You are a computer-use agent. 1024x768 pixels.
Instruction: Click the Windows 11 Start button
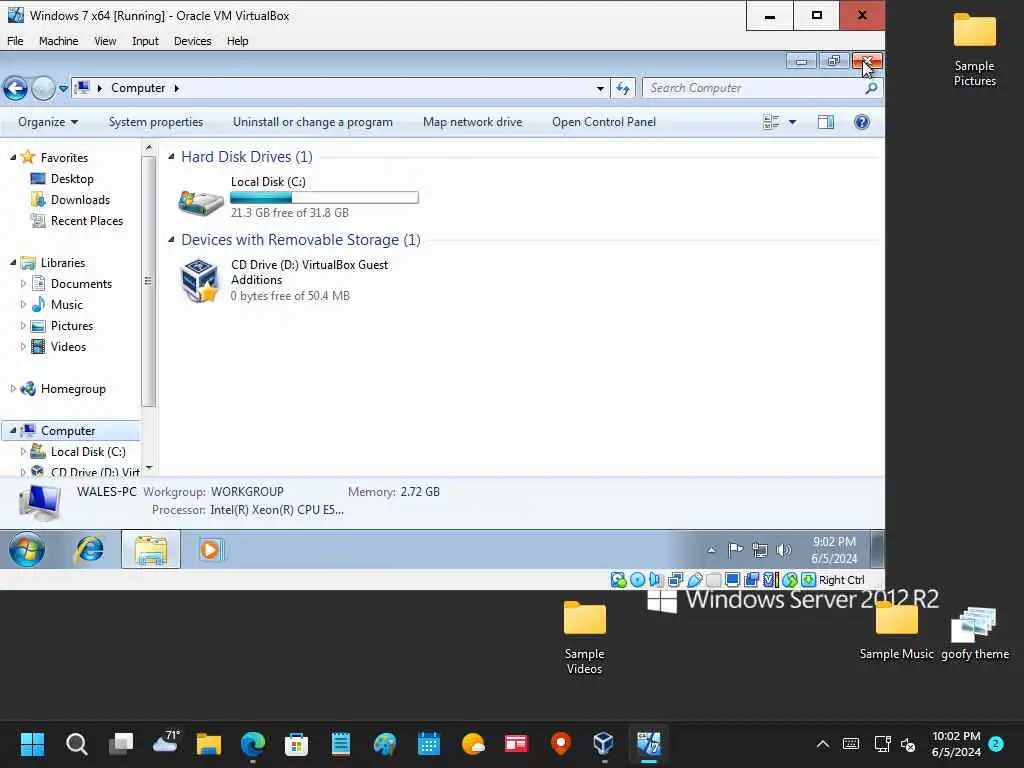click(32, 744)
